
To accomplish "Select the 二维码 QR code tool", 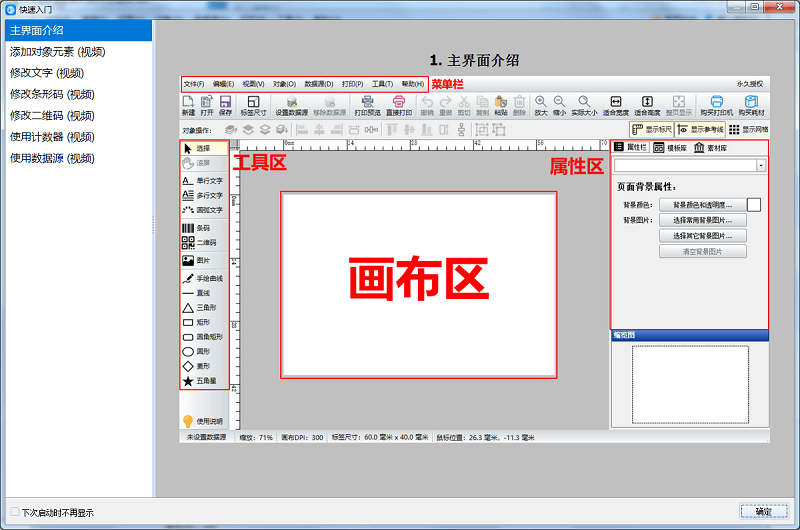I will 201,242.
